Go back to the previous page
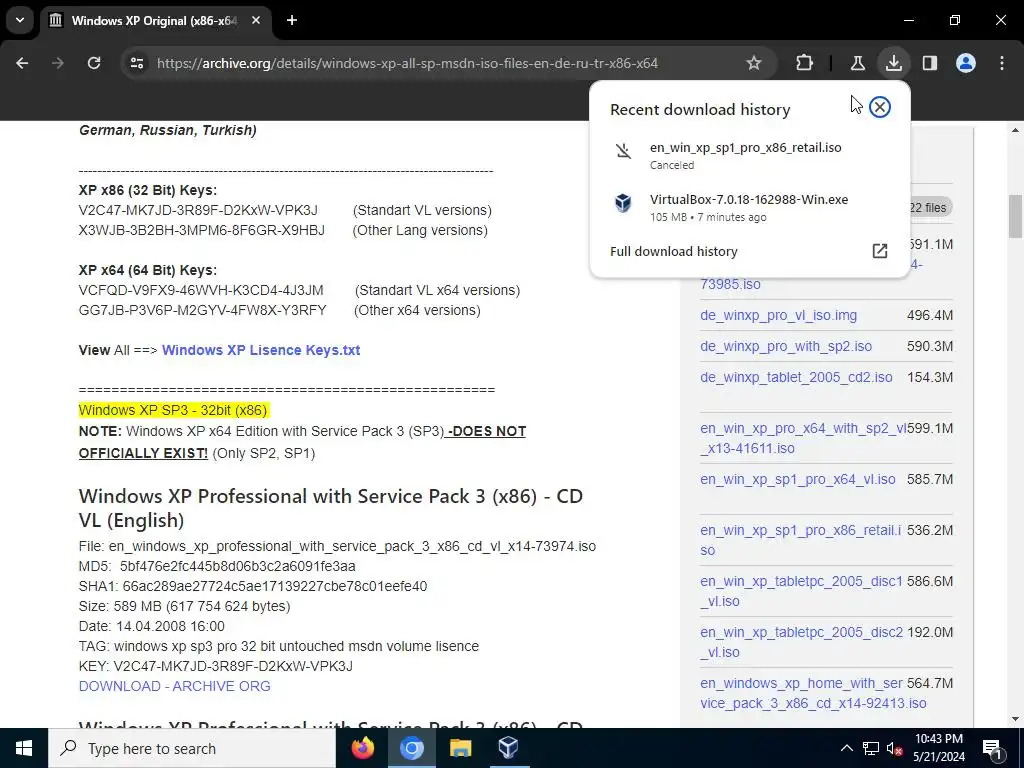This screenshot has height=768, width=1024. click(22, 63)
